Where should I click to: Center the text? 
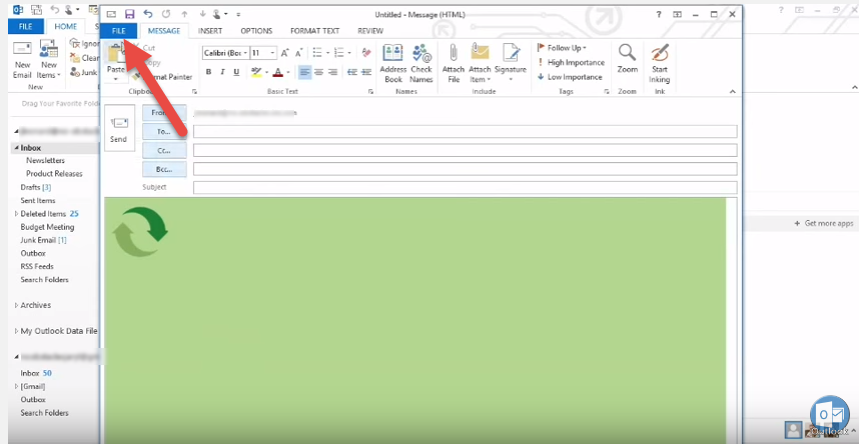[x=319, y=72]
